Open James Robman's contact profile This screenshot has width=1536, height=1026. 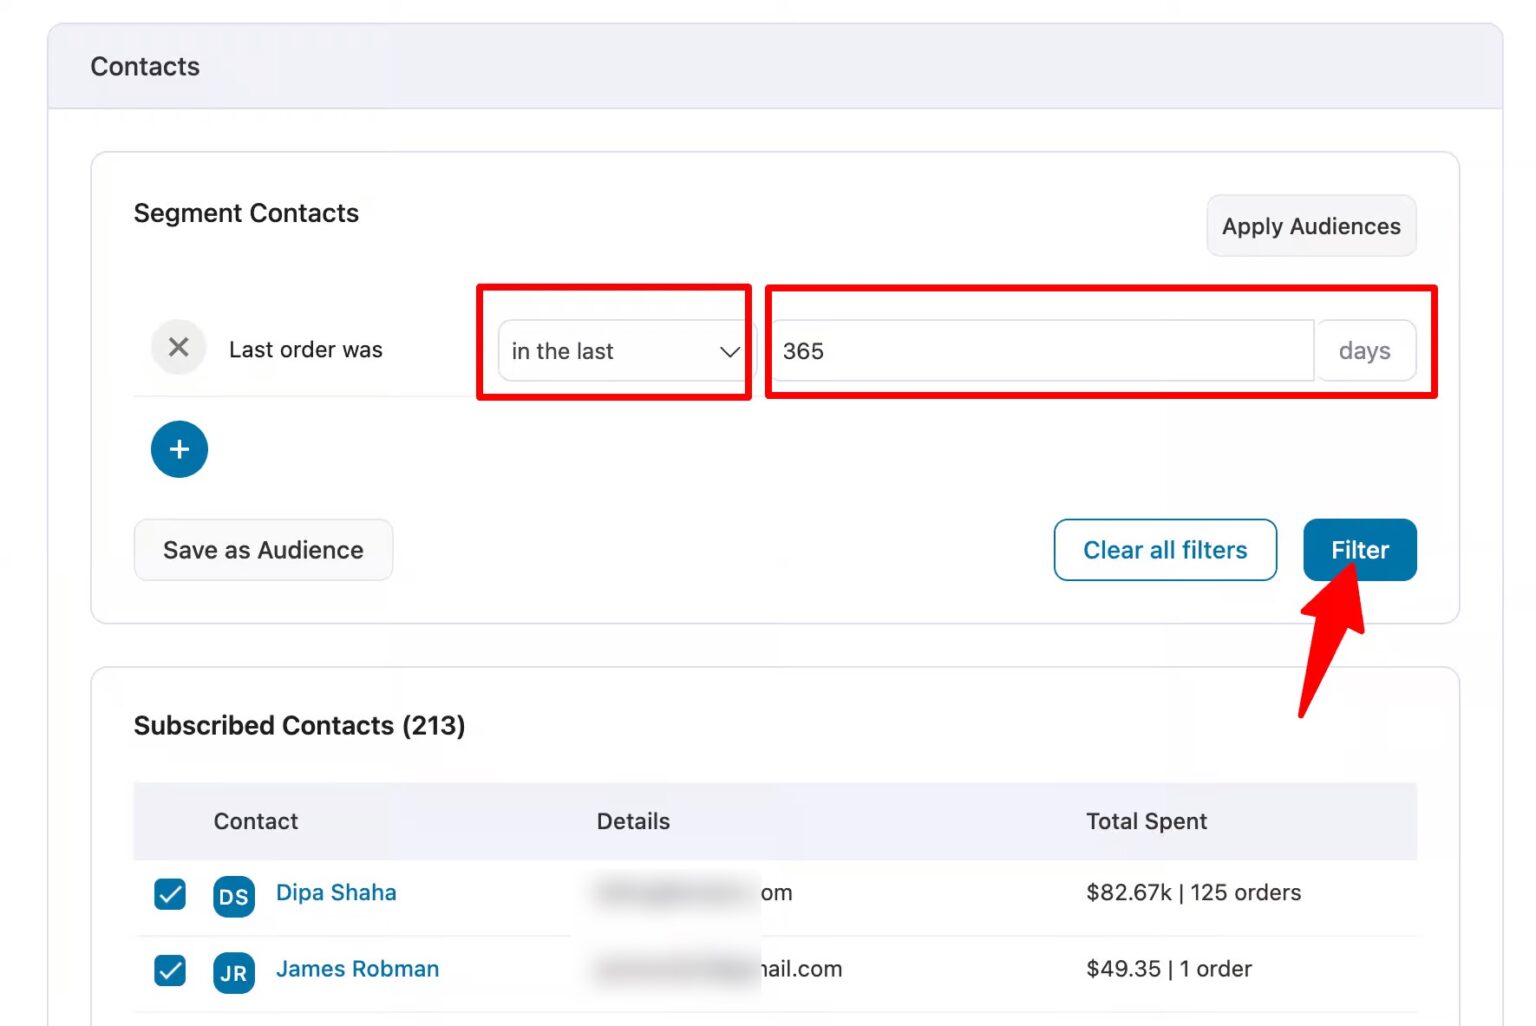coord(357,968)
